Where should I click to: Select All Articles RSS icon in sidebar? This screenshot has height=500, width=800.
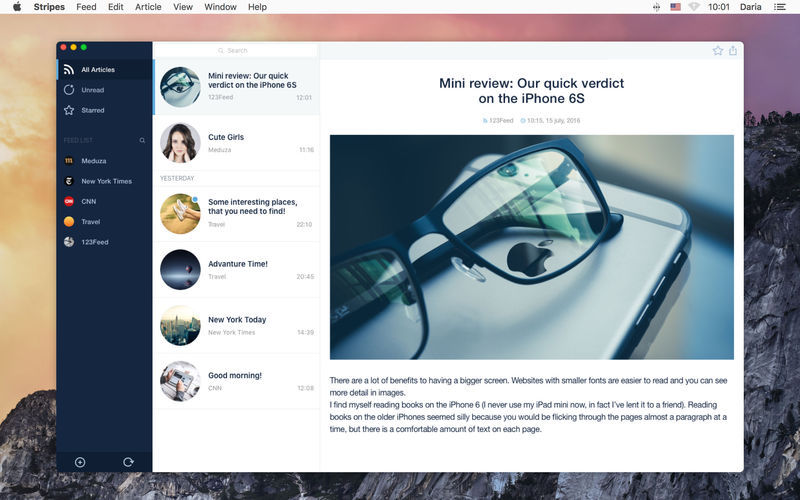[x=69, y=70]
